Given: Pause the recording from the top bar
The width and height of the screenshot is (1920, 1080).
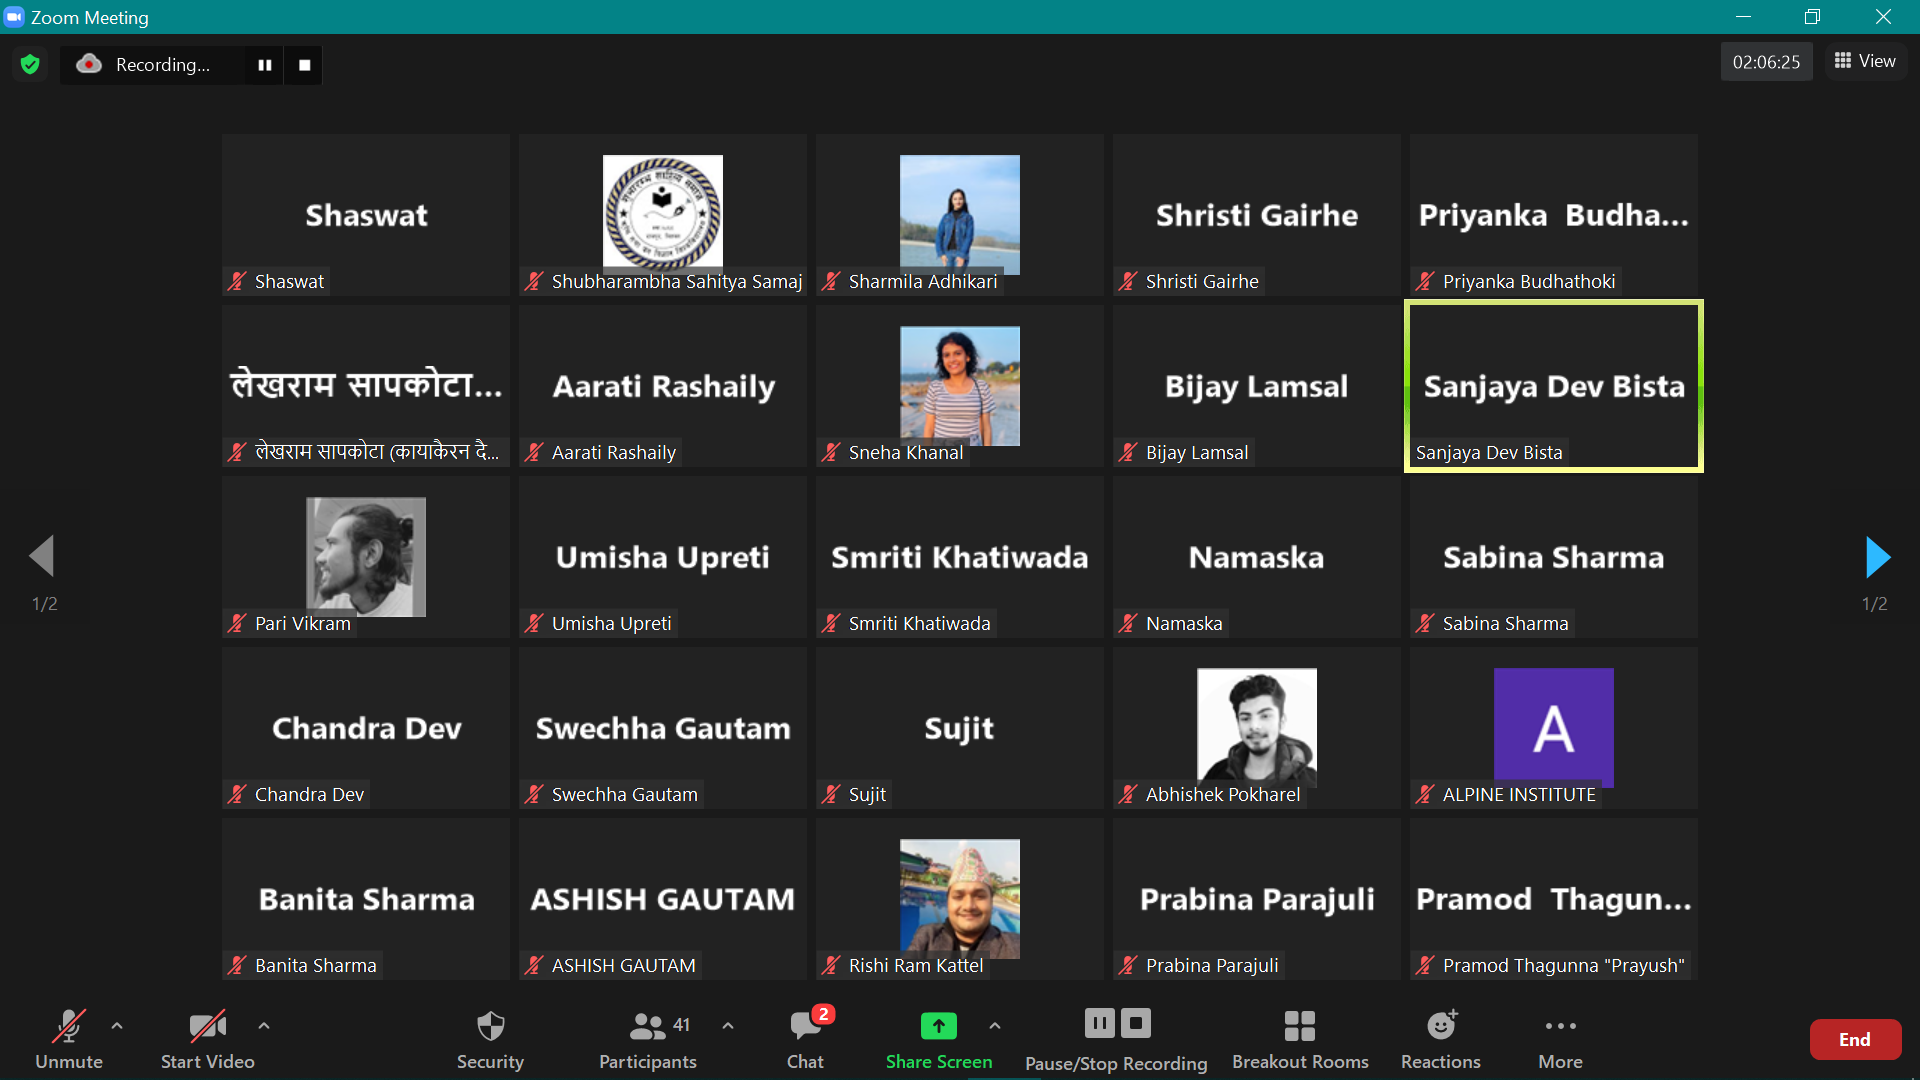Looking at the screenshot, I should click(264, 64).
